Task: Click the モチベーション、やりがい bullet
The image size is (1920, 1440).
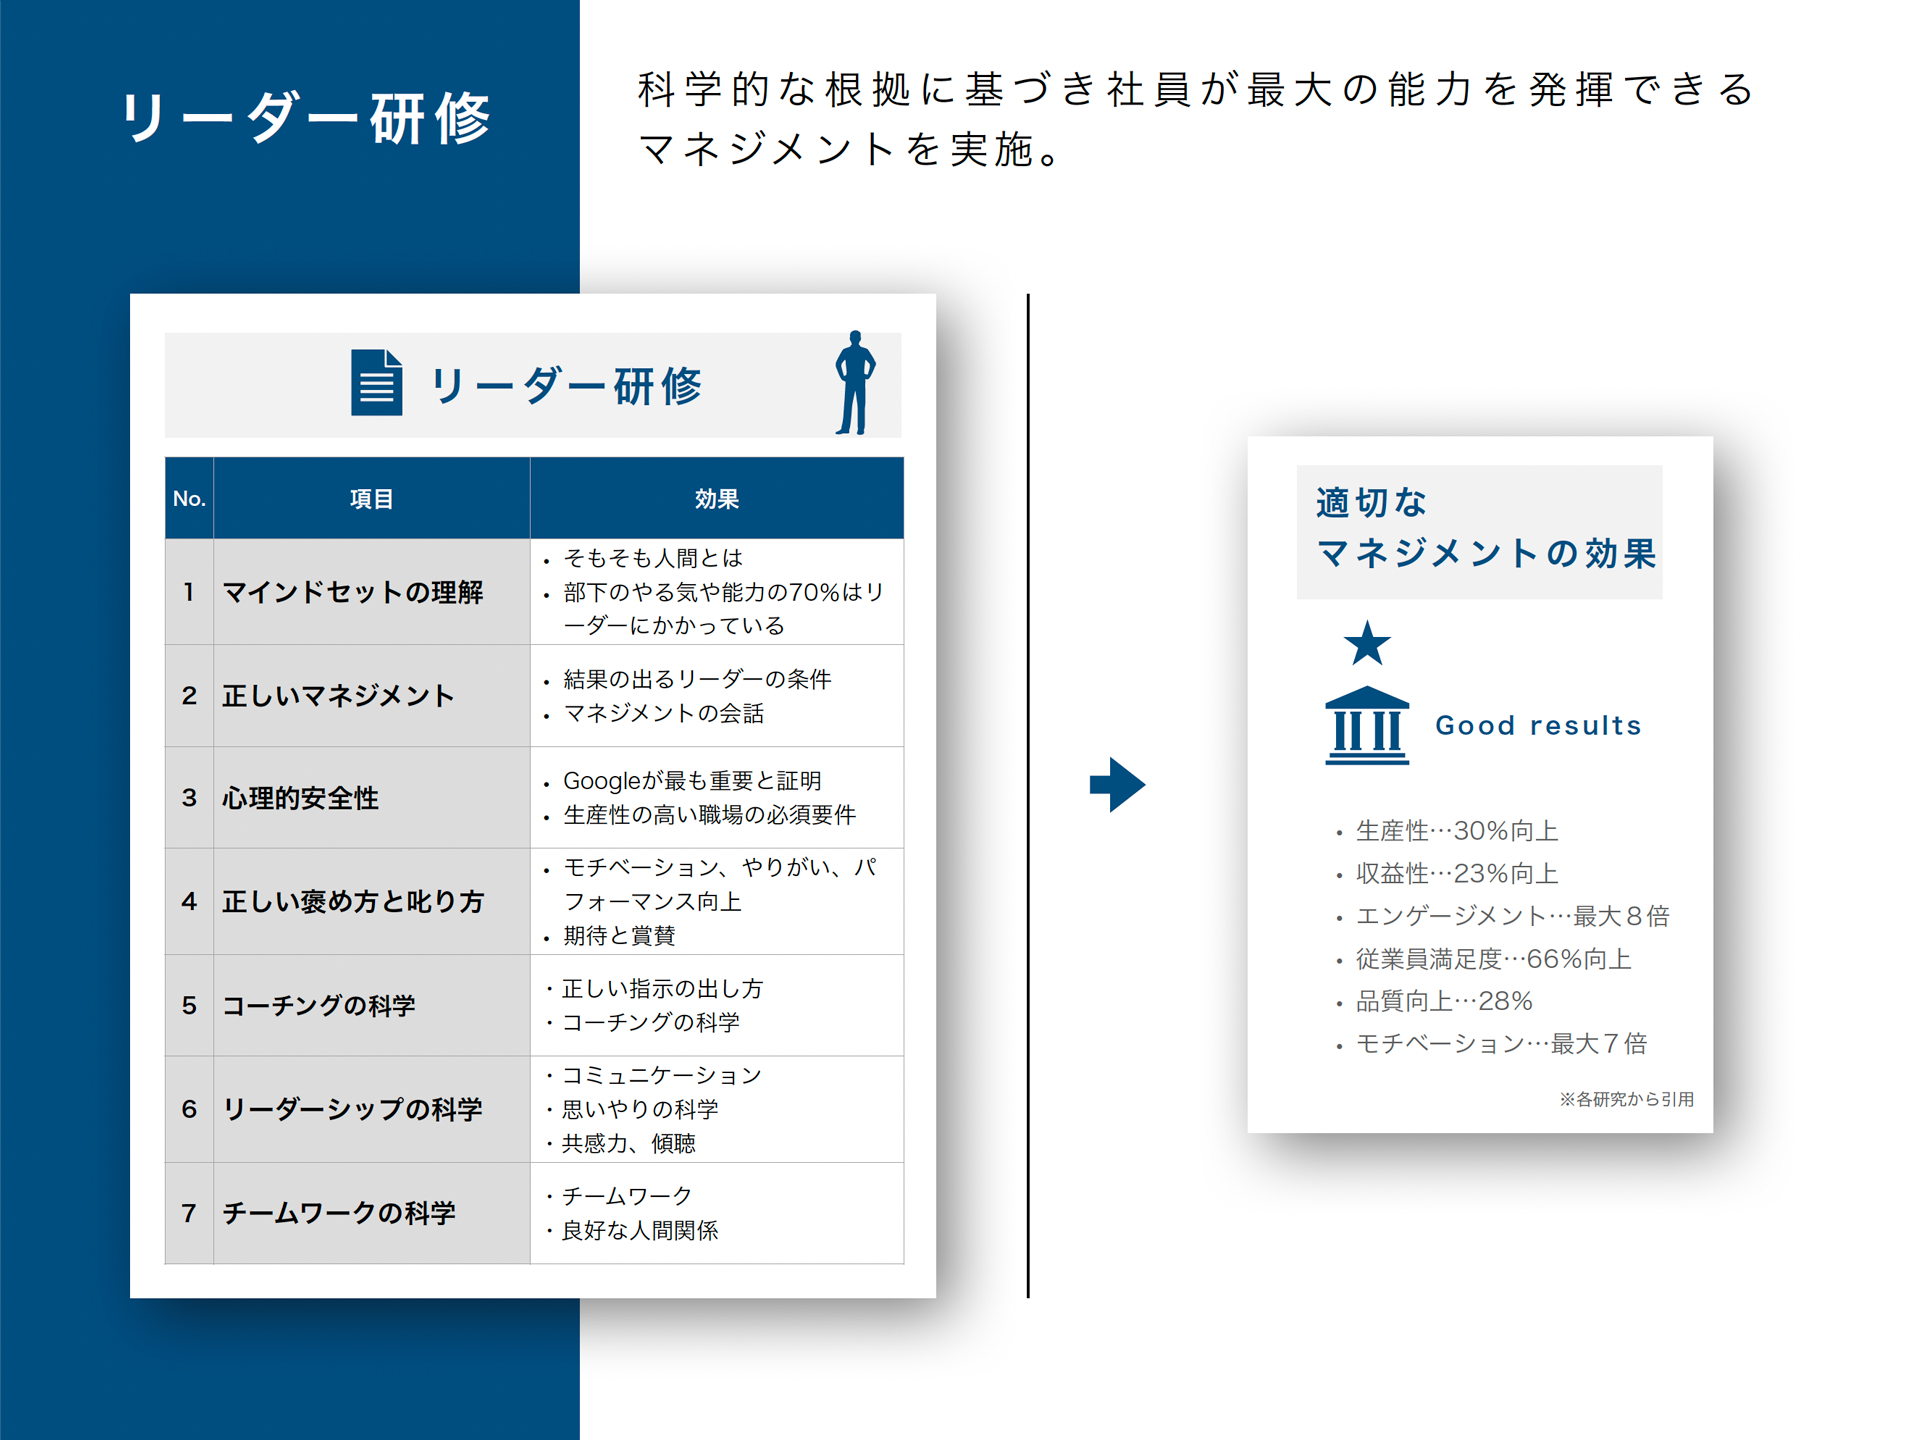Action: point(720,884)
